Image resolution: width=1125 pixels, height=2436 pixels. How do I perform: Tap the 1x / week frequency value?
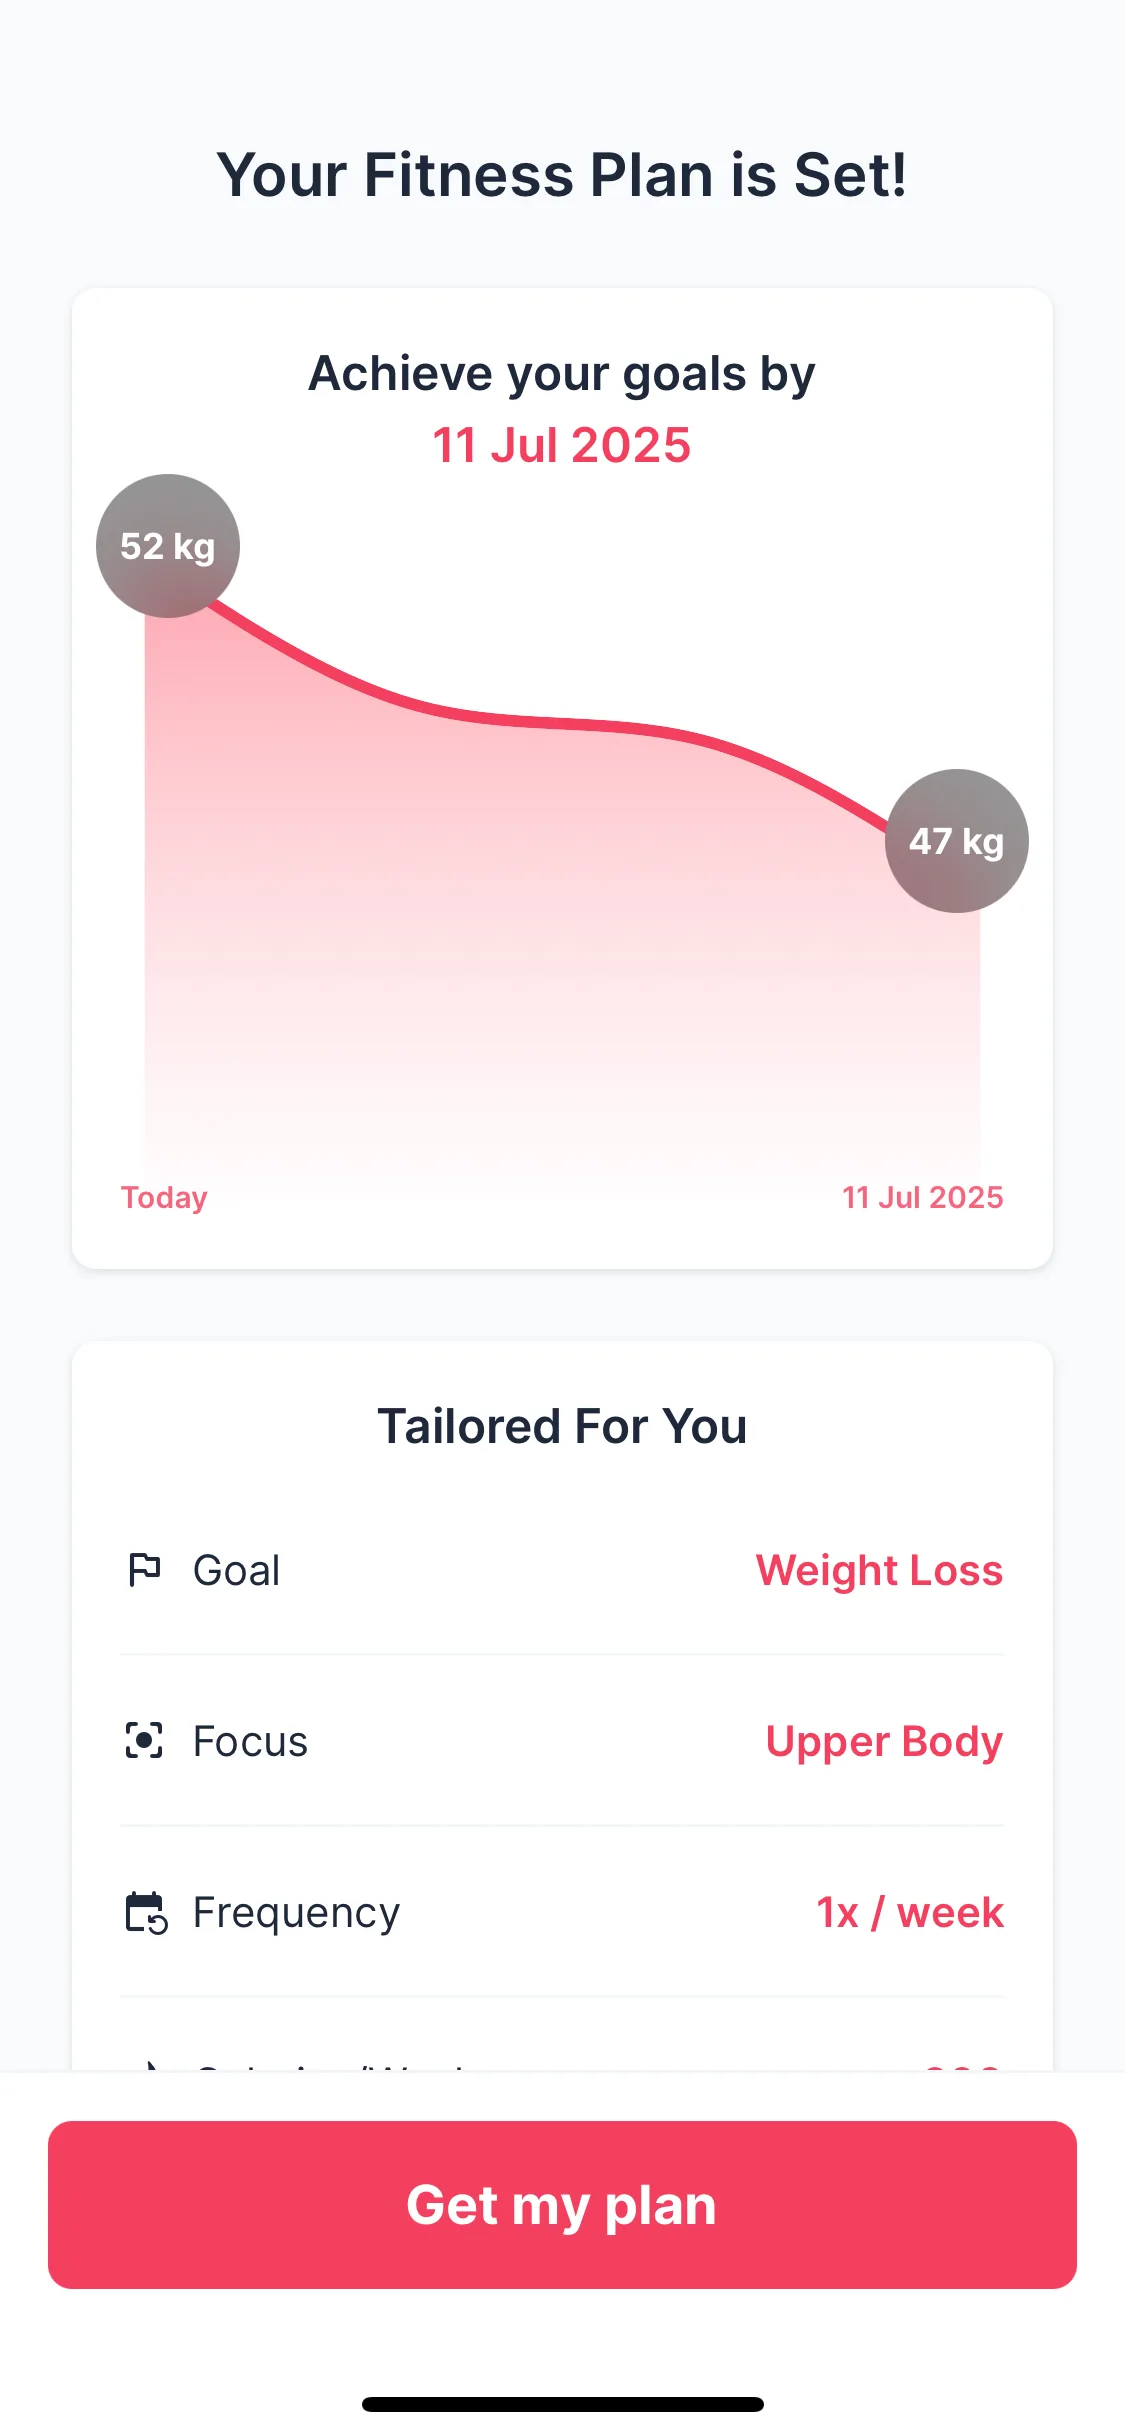click(x=910, y=1913)
